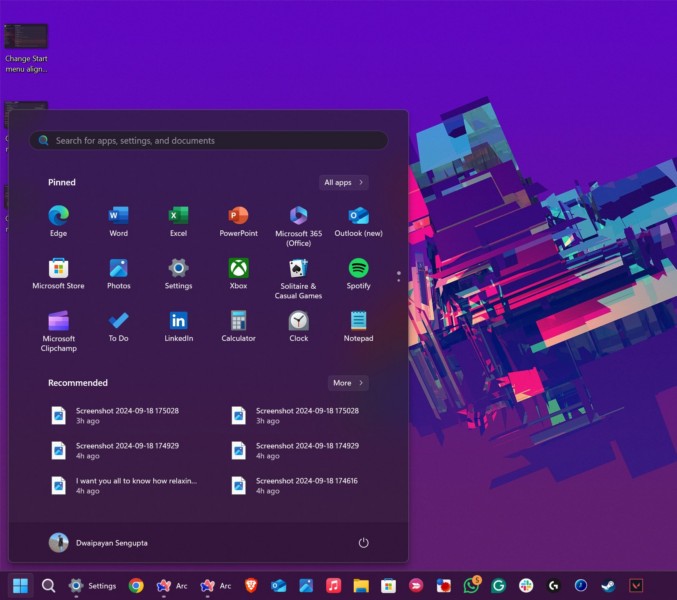This screenshot has height=600, width=677.
Task: Show More recommended items
Action: click(348, 383)
